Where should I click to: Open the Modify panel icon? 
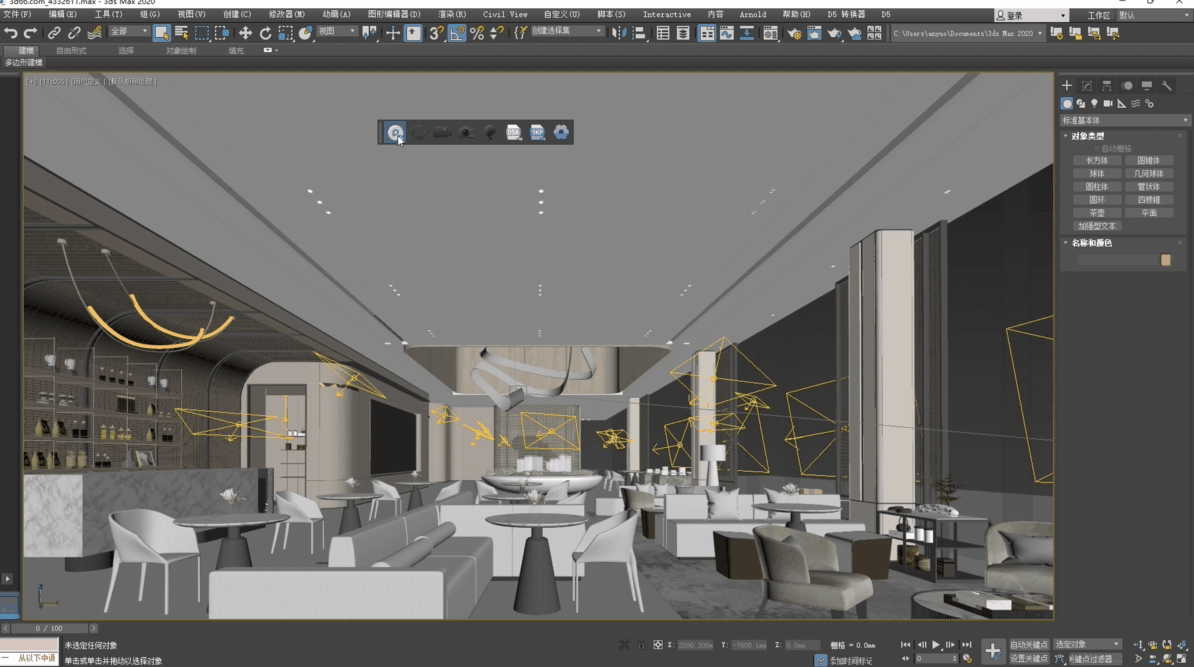1088,86
